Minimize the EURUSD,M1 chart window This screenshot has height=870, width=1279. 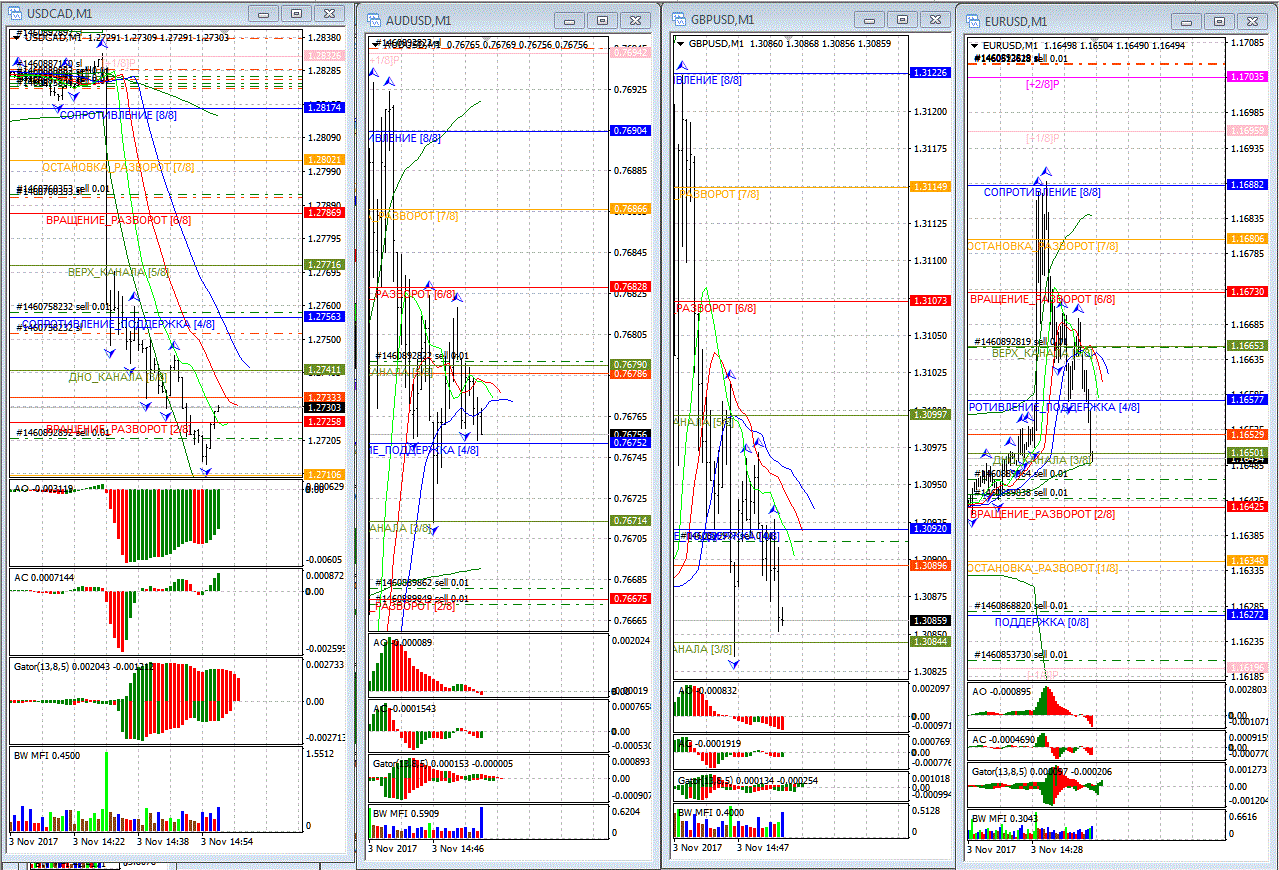1185,21
